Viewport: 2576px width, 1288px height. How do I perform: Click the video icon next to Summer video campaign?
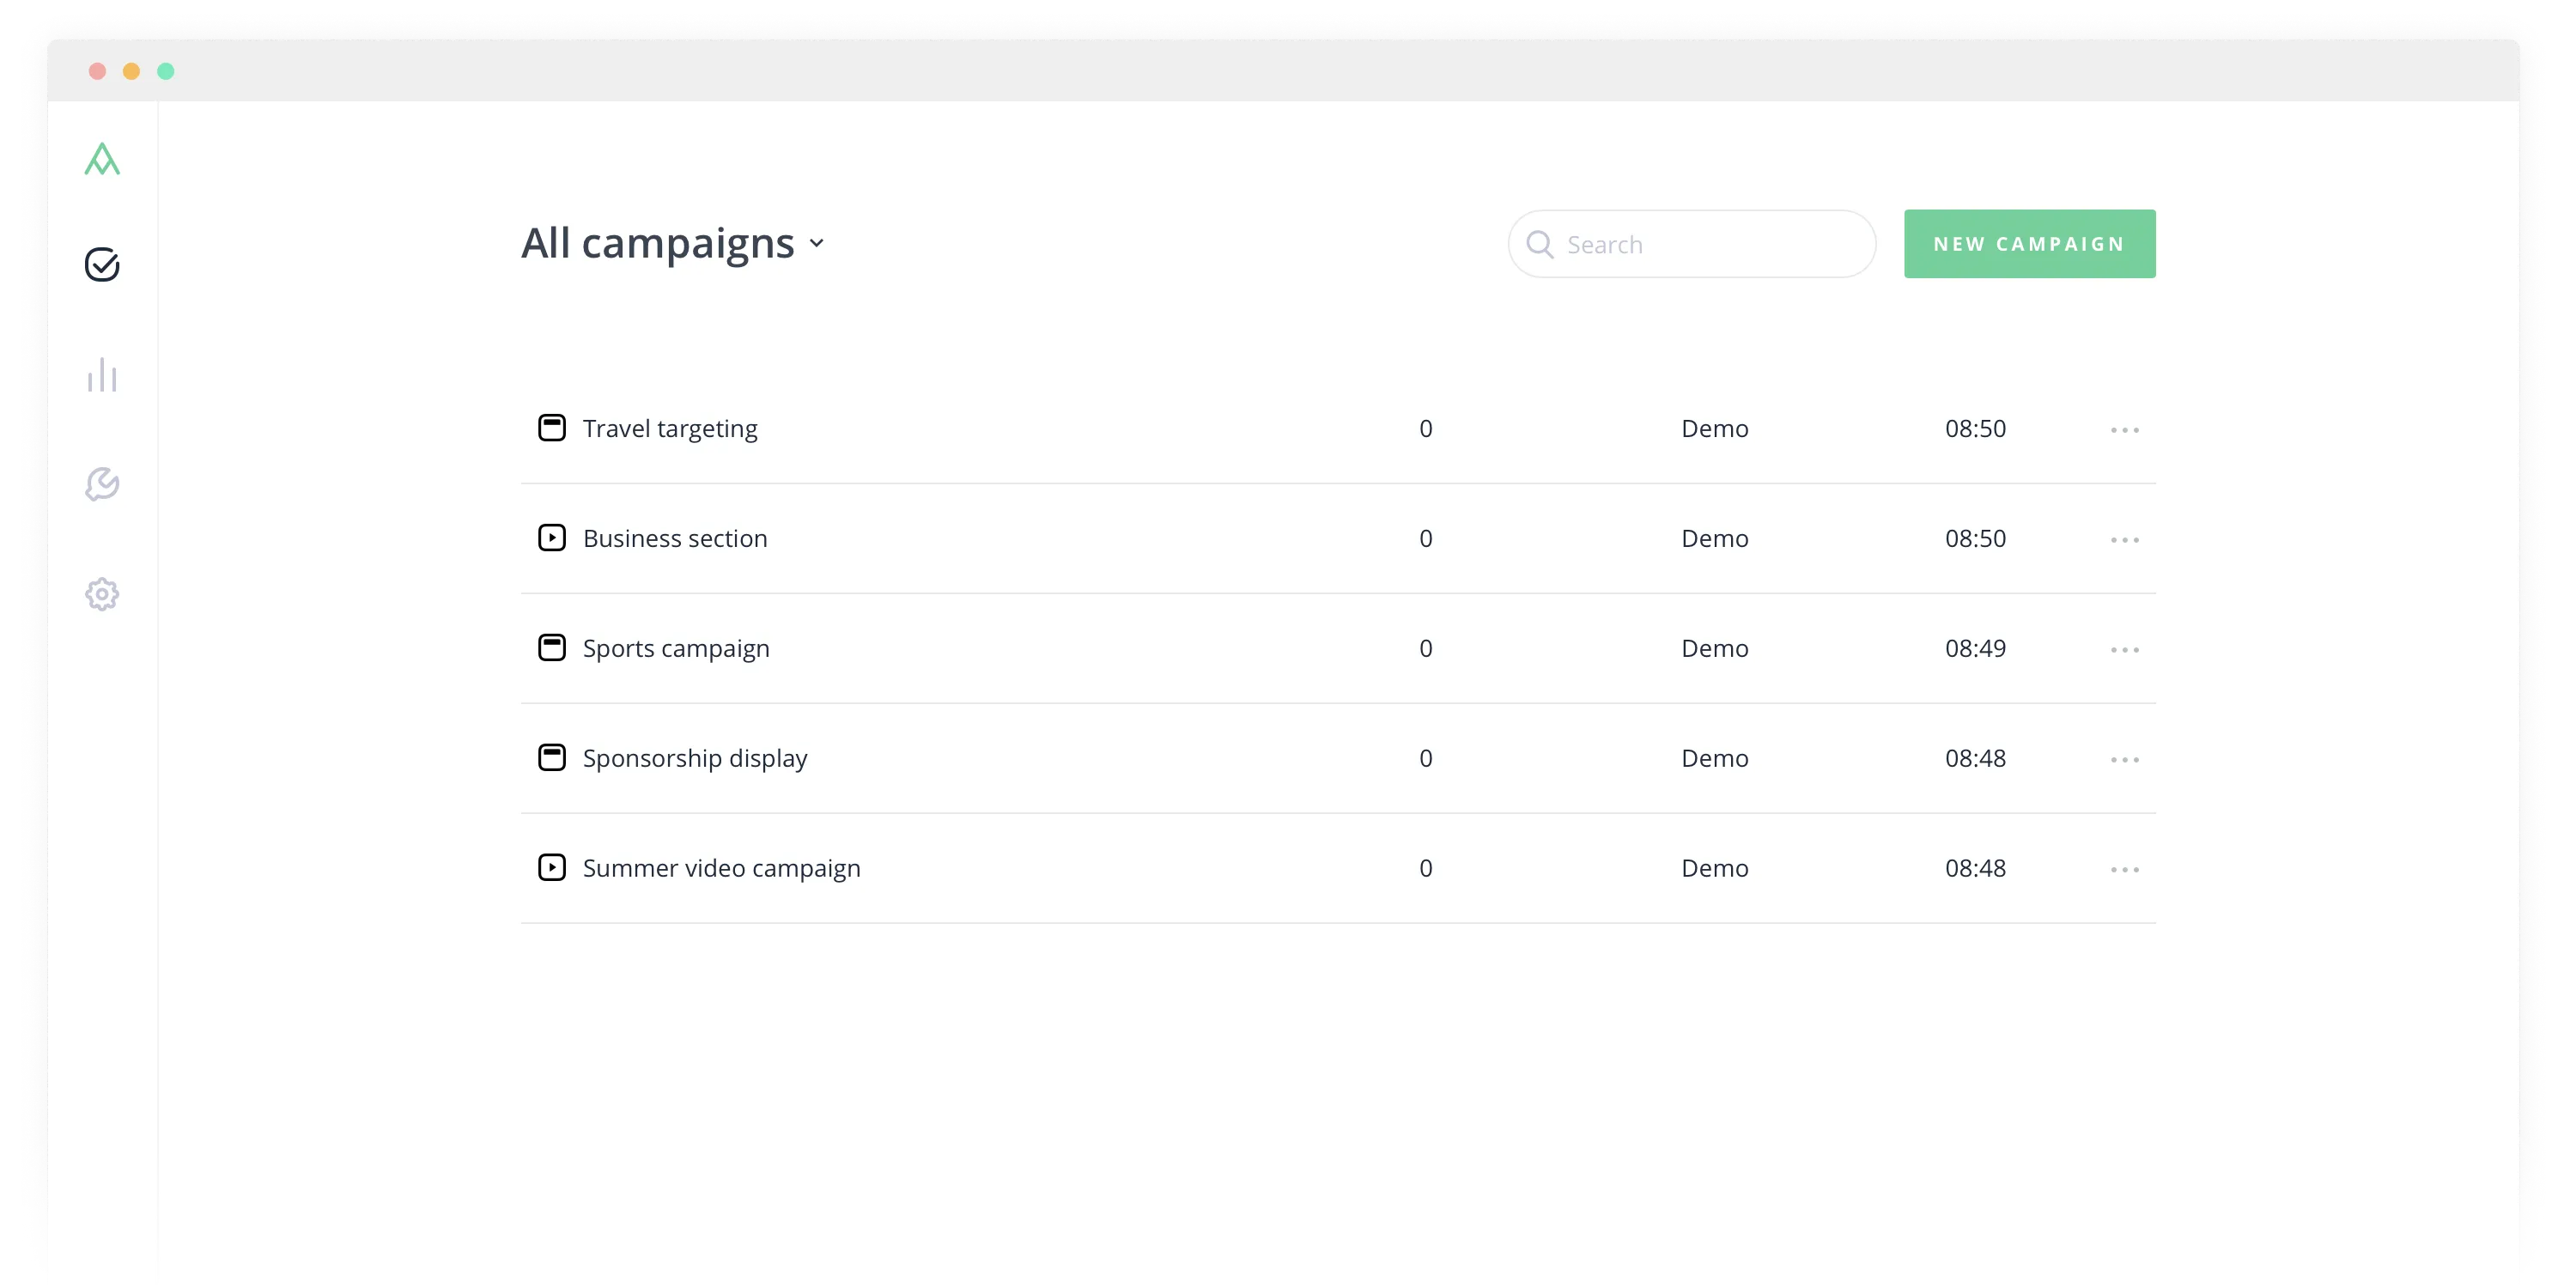[x=553, y=867]
